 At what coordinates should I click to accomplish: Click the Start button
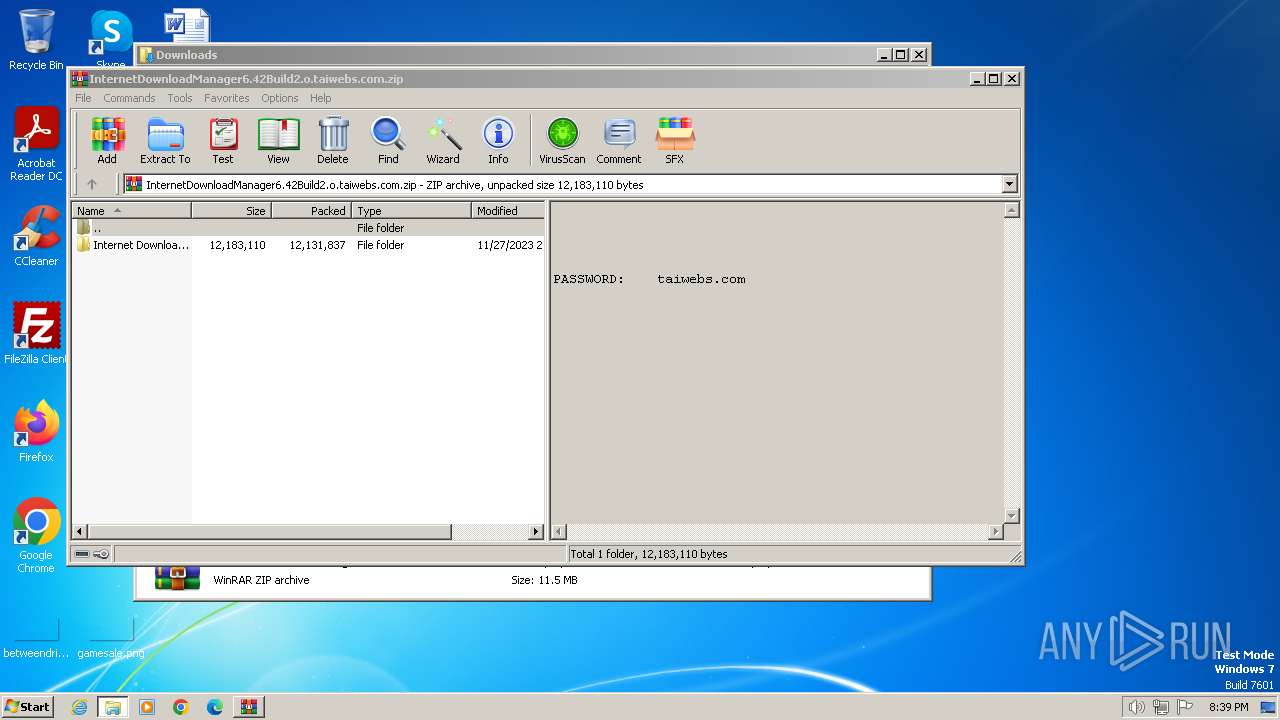(28, 707)
